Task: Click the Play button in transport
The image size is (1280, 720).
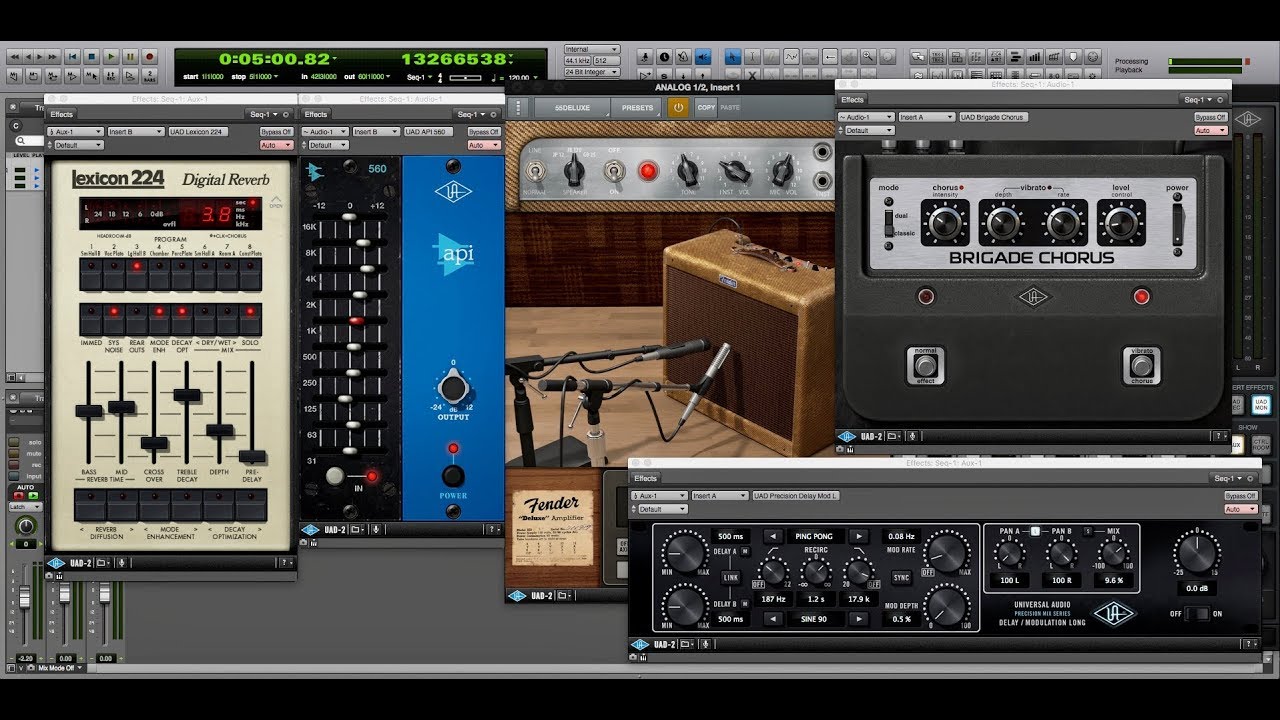Action: 111,57
